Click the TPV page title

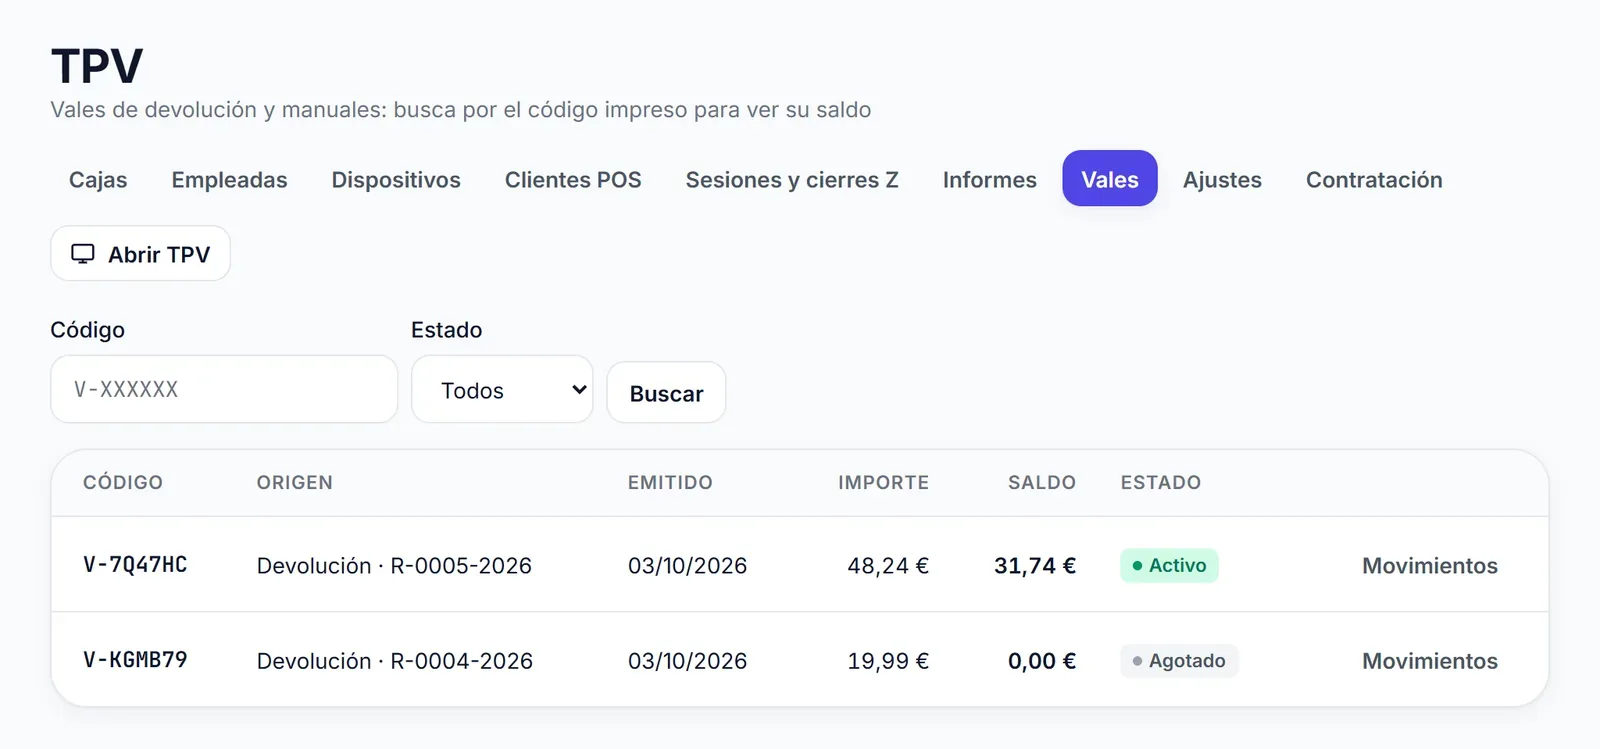(97, 67)
